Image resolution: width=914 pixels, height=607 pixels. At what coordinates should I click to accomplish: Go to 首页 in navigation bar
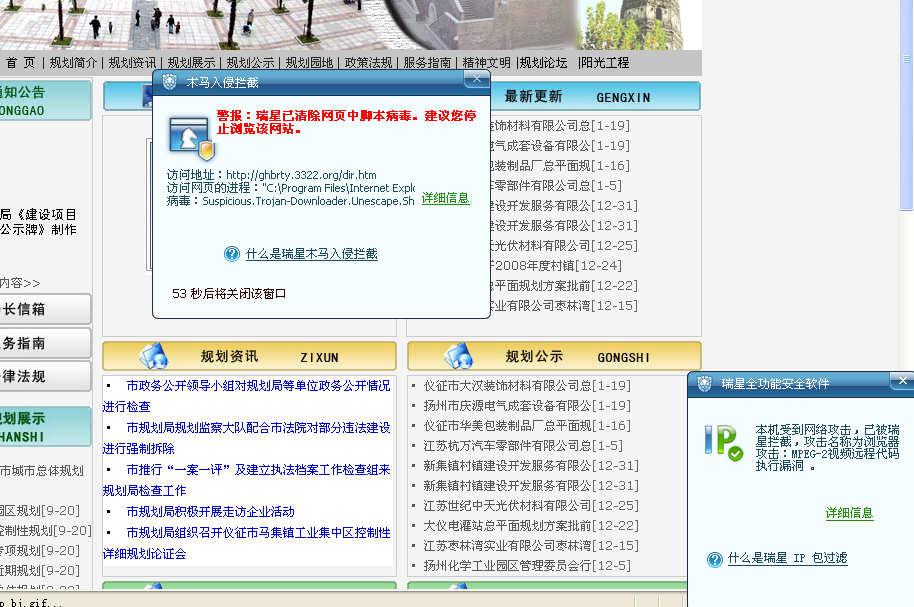[20, 62]
